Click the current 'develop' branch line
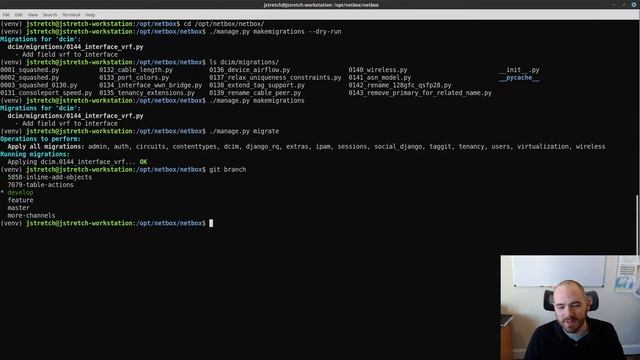This screenshot has height=360, width=640. (17, 193)
